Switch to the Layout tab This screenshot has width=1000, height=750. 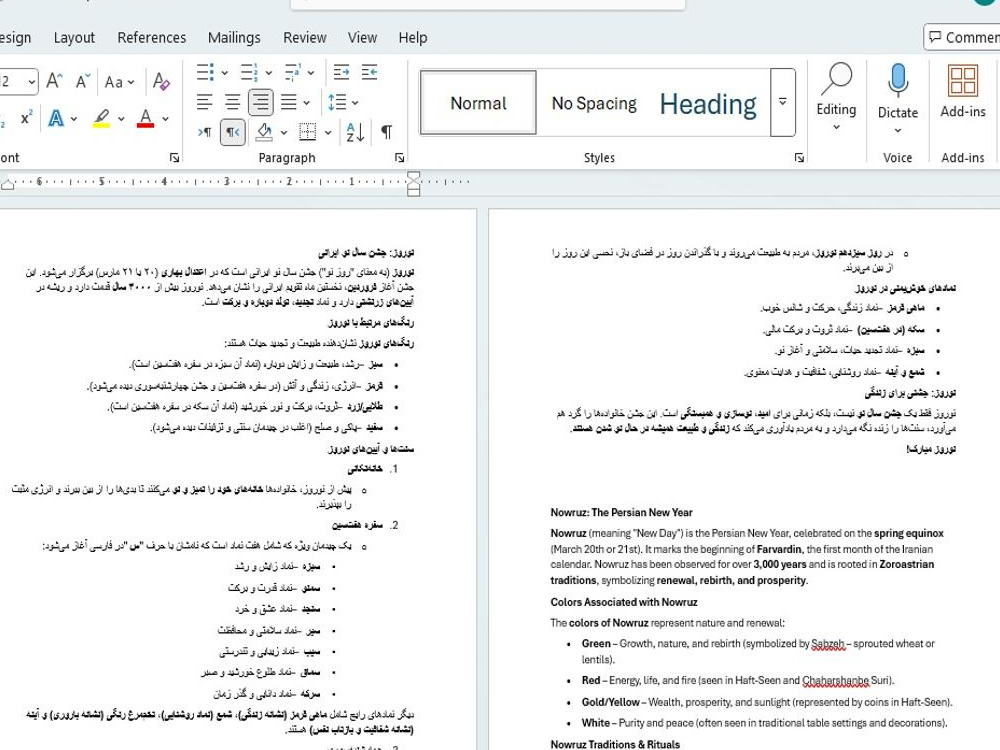pyautogui.click(x=74, y=38)
